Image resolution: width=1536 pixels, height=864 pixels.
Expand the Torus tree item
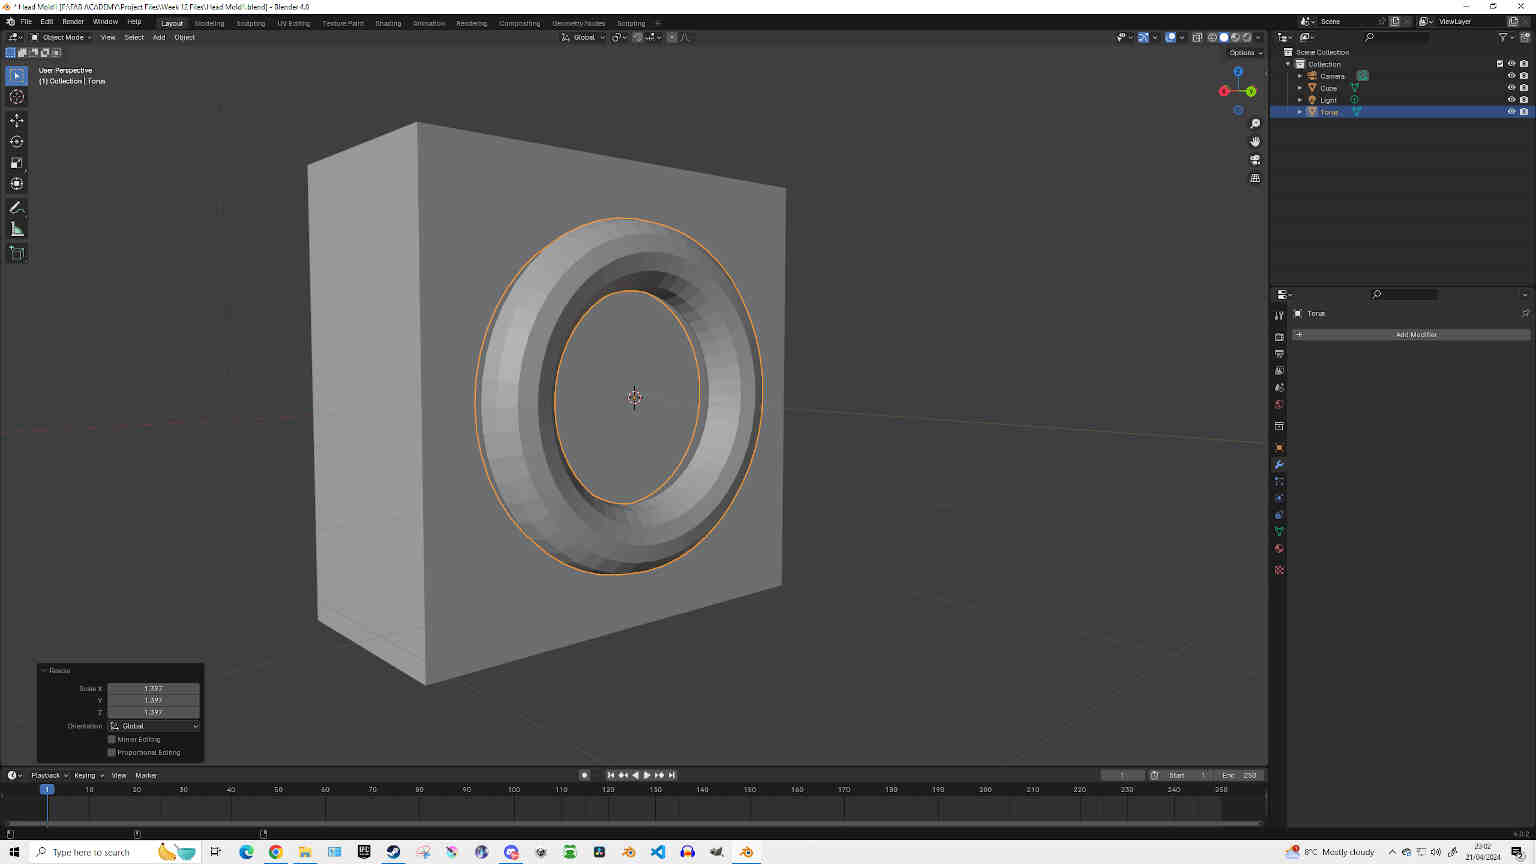pyautogui.click(x=1300, y=112)
